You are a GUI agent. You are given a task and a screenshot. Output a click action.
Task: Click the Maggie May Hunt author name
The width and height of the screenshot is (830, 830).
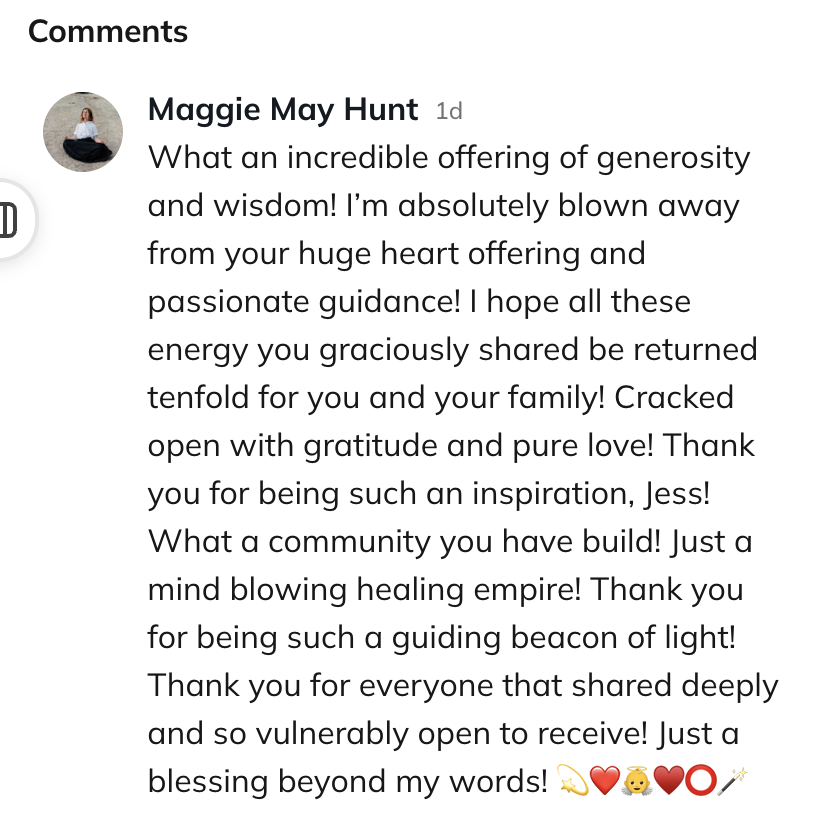[x=283, y=110]
